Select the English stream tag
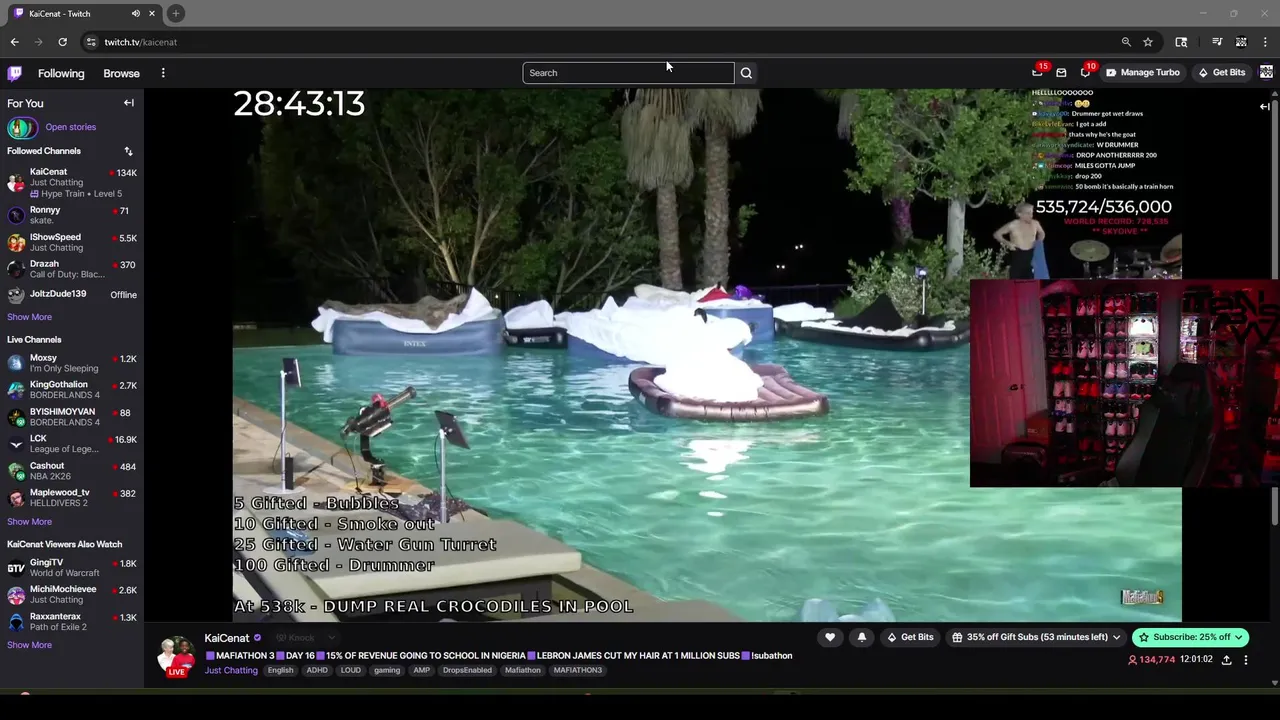Image resolution: width=1280 pixels, height=720 pixels. tap(280, 670)
